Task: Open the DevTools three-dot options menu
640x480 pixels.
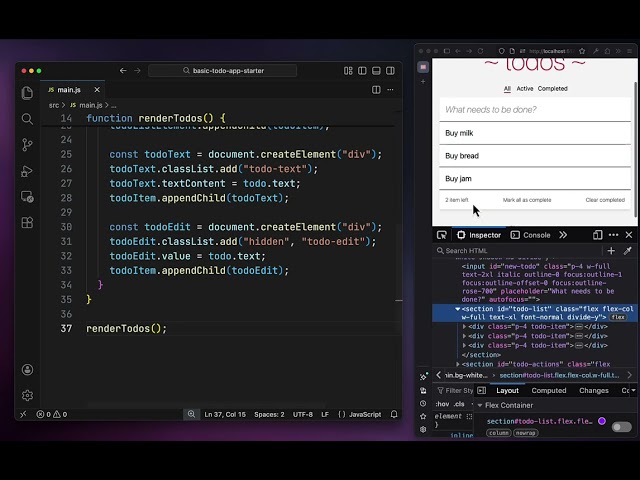Action: click(613, 235)
